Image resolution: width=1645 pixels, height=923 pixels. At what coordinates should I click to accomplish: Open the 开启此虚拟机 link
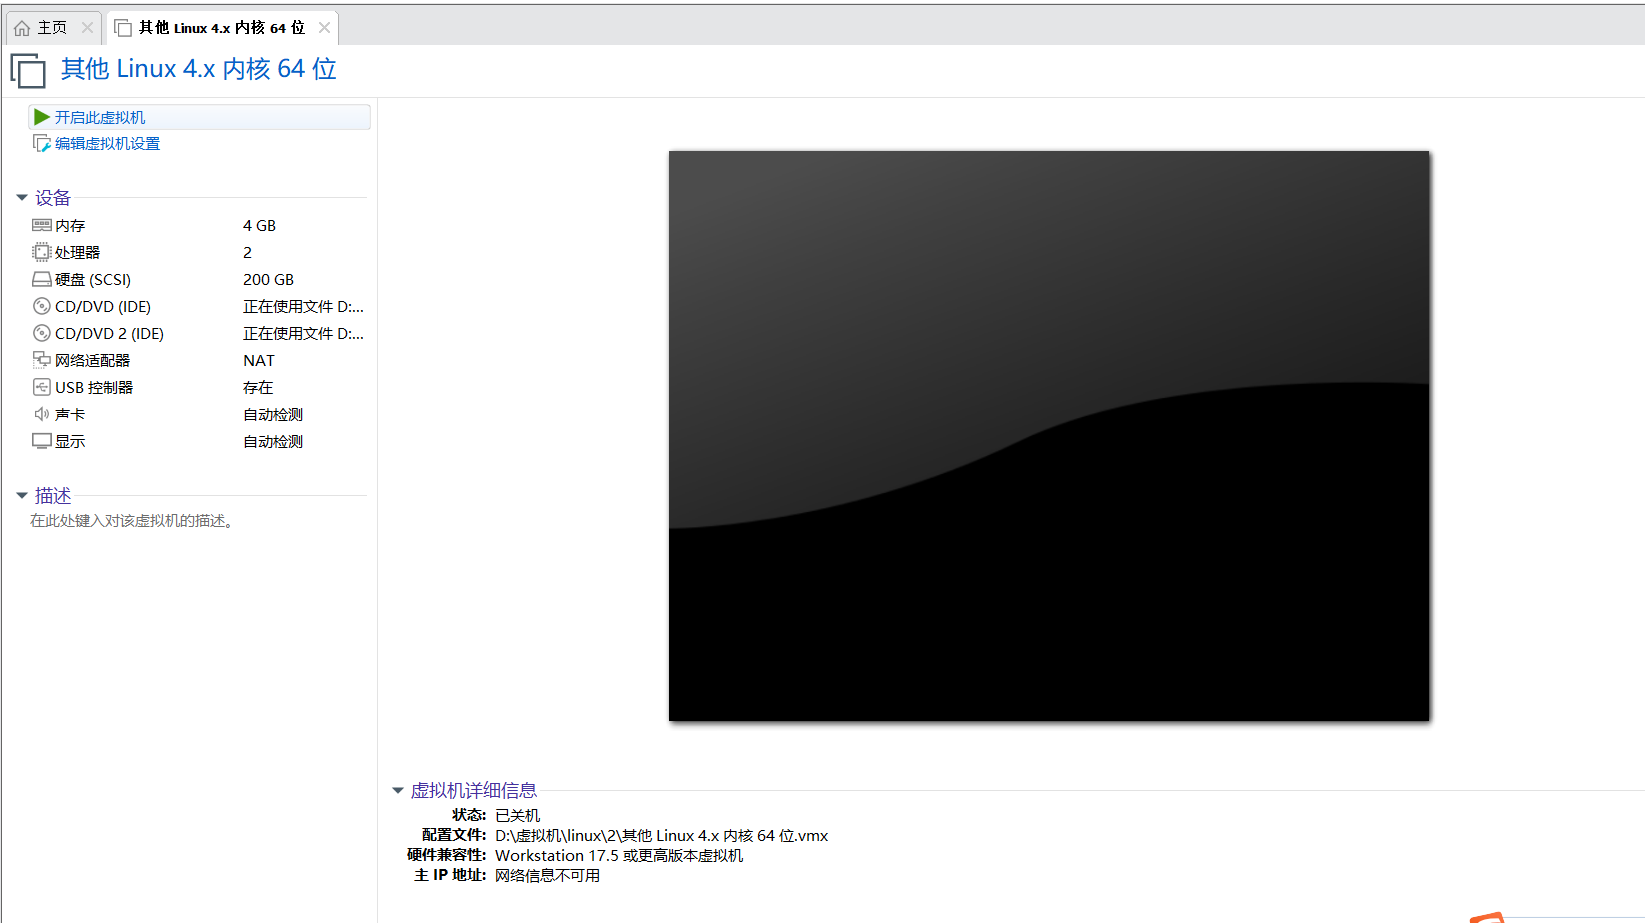tap(100, 117)
